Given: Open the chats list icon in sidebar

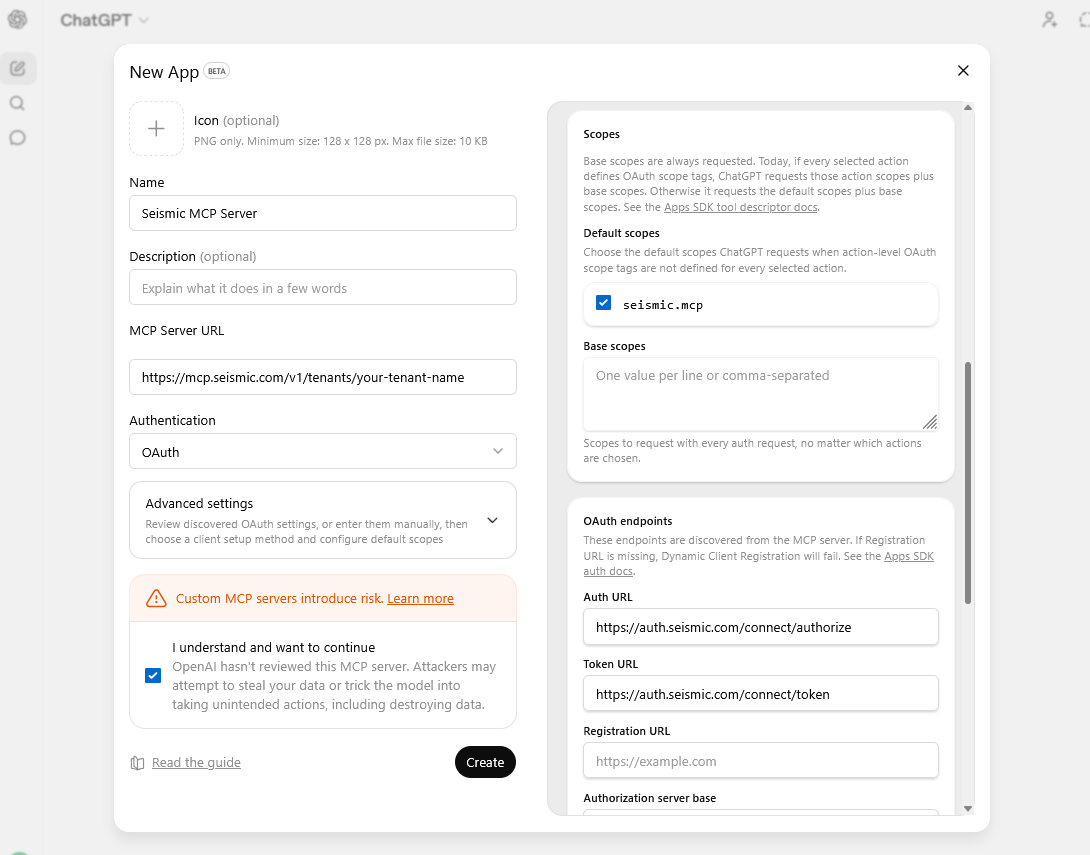Looking at the screenshot, I should pyautogui.click(x=16, y=137).
